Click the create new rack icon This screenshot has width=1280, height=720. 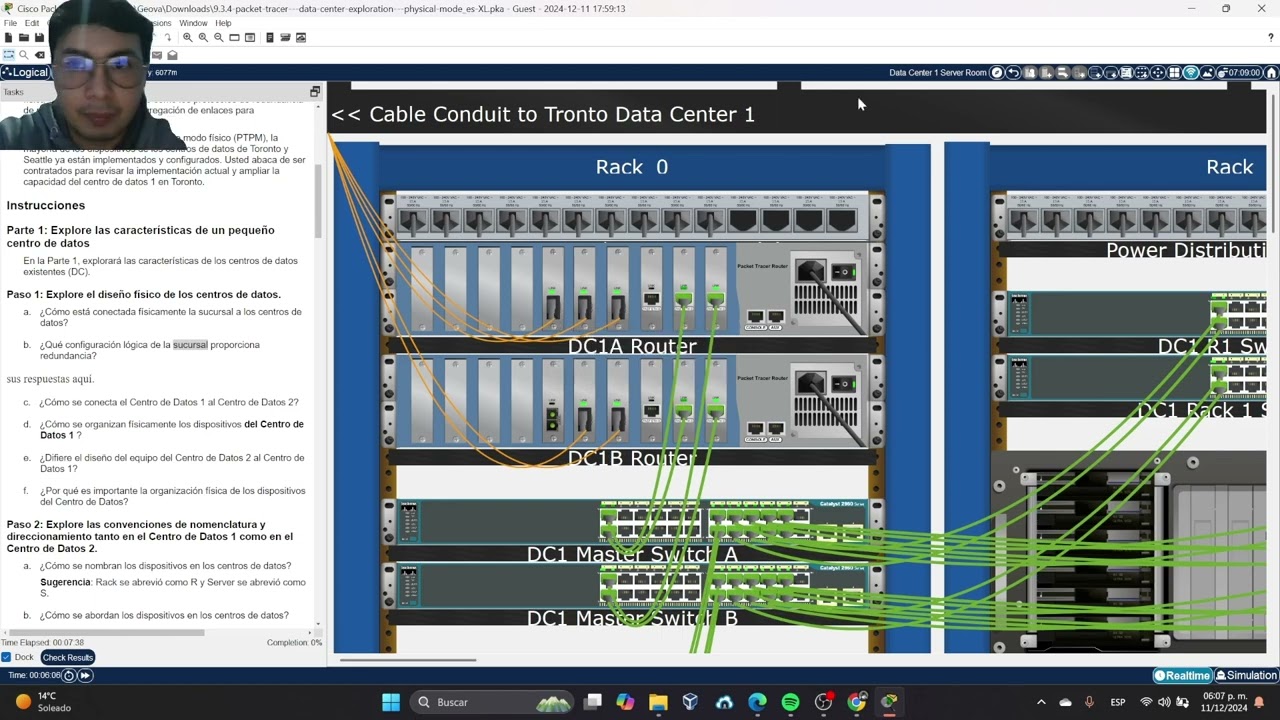[x=1095, y=73]
